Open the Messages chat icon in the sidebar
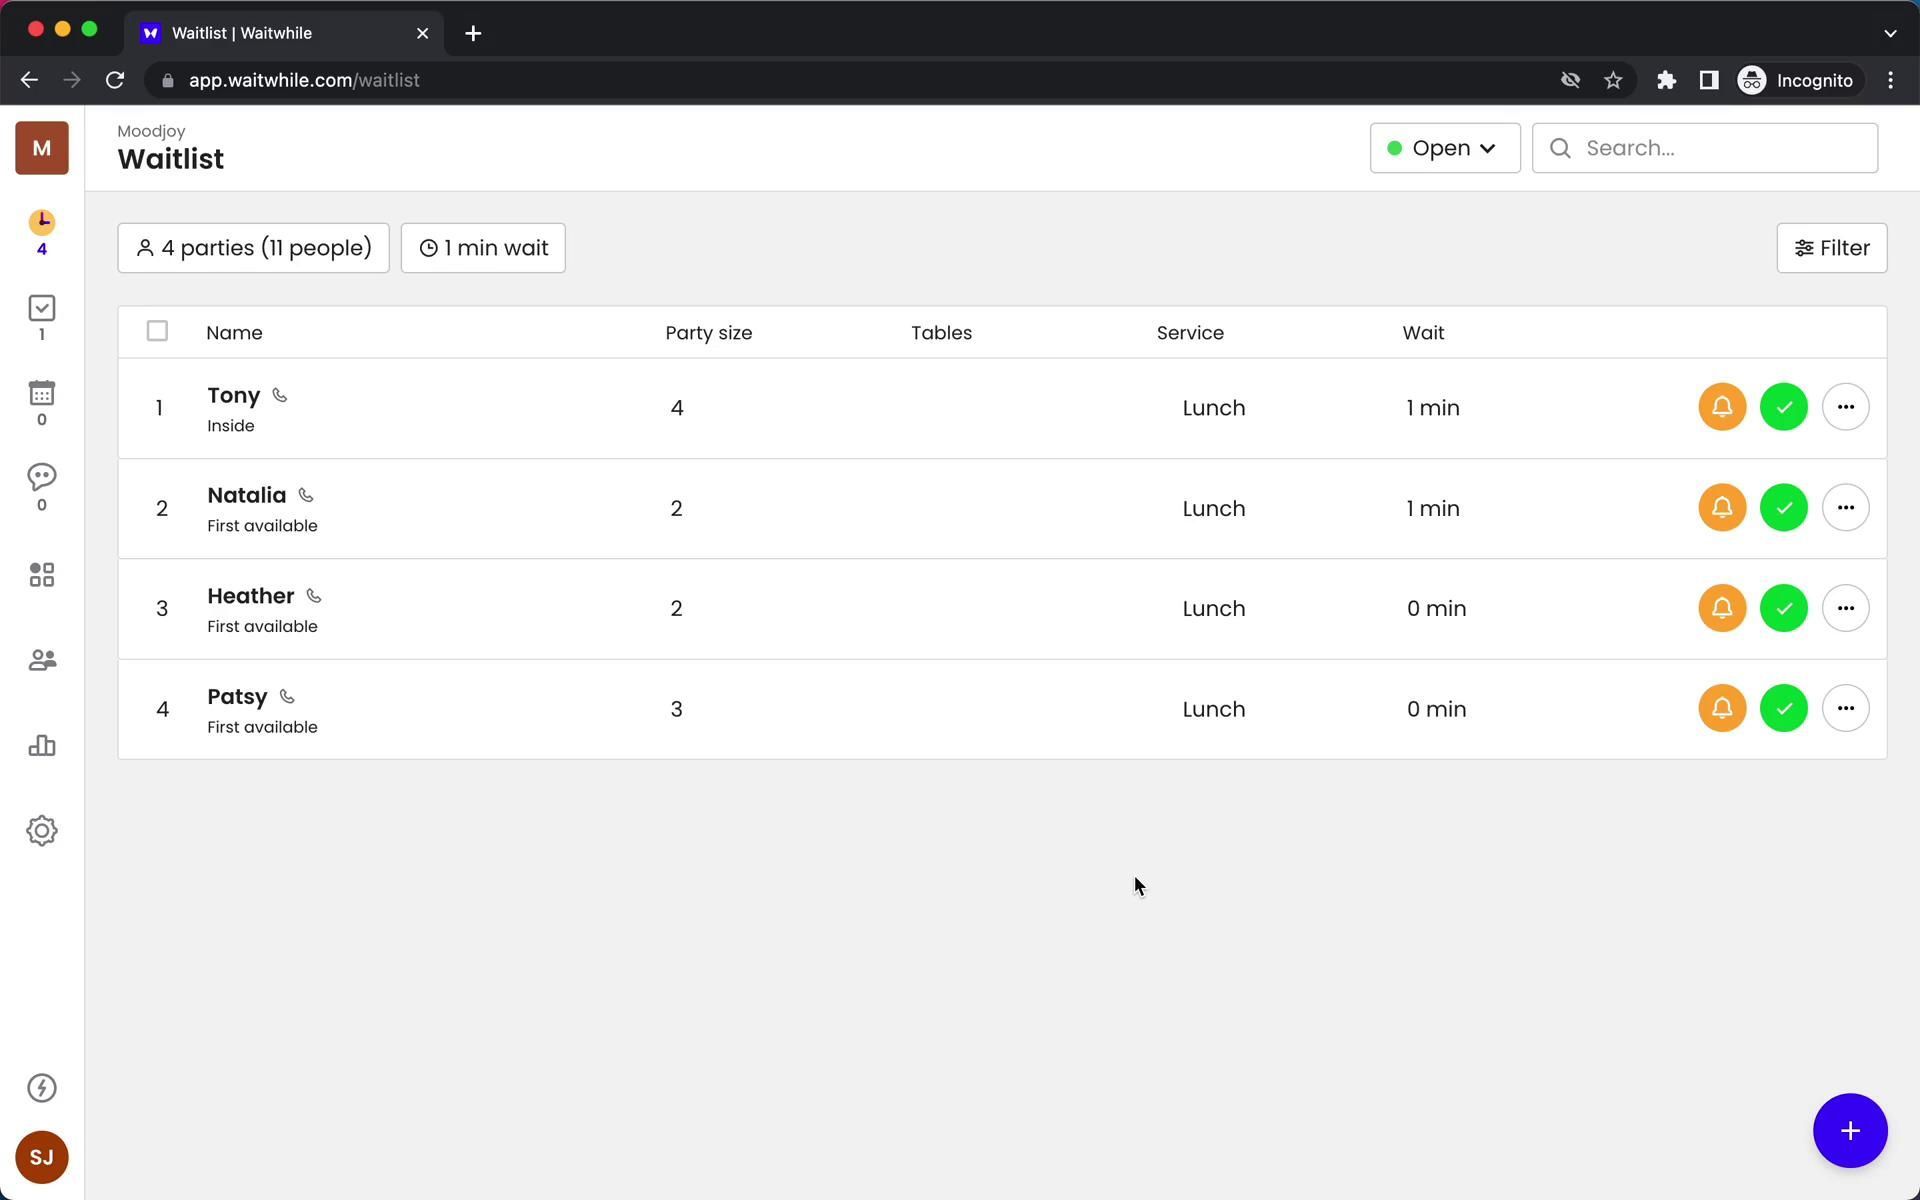Viewport: 1920px width, 1200px height. coord(41,477)
